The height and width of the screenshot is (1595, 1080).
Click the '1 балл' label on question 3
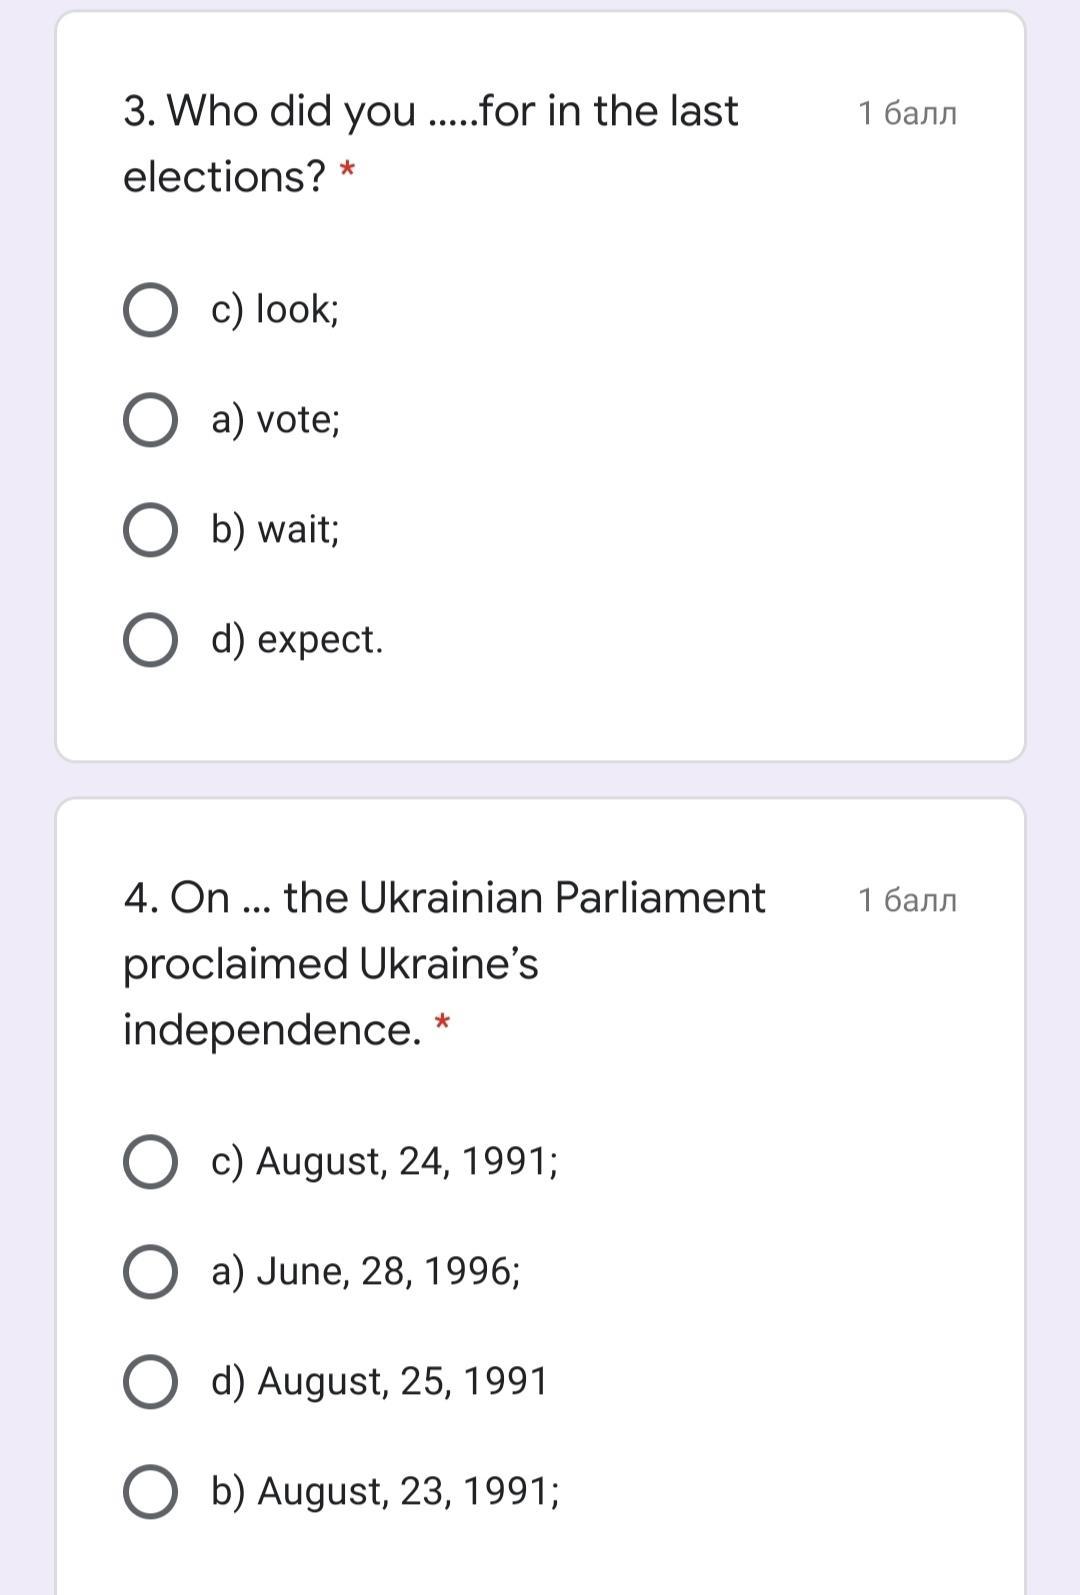tap(907, 113)
